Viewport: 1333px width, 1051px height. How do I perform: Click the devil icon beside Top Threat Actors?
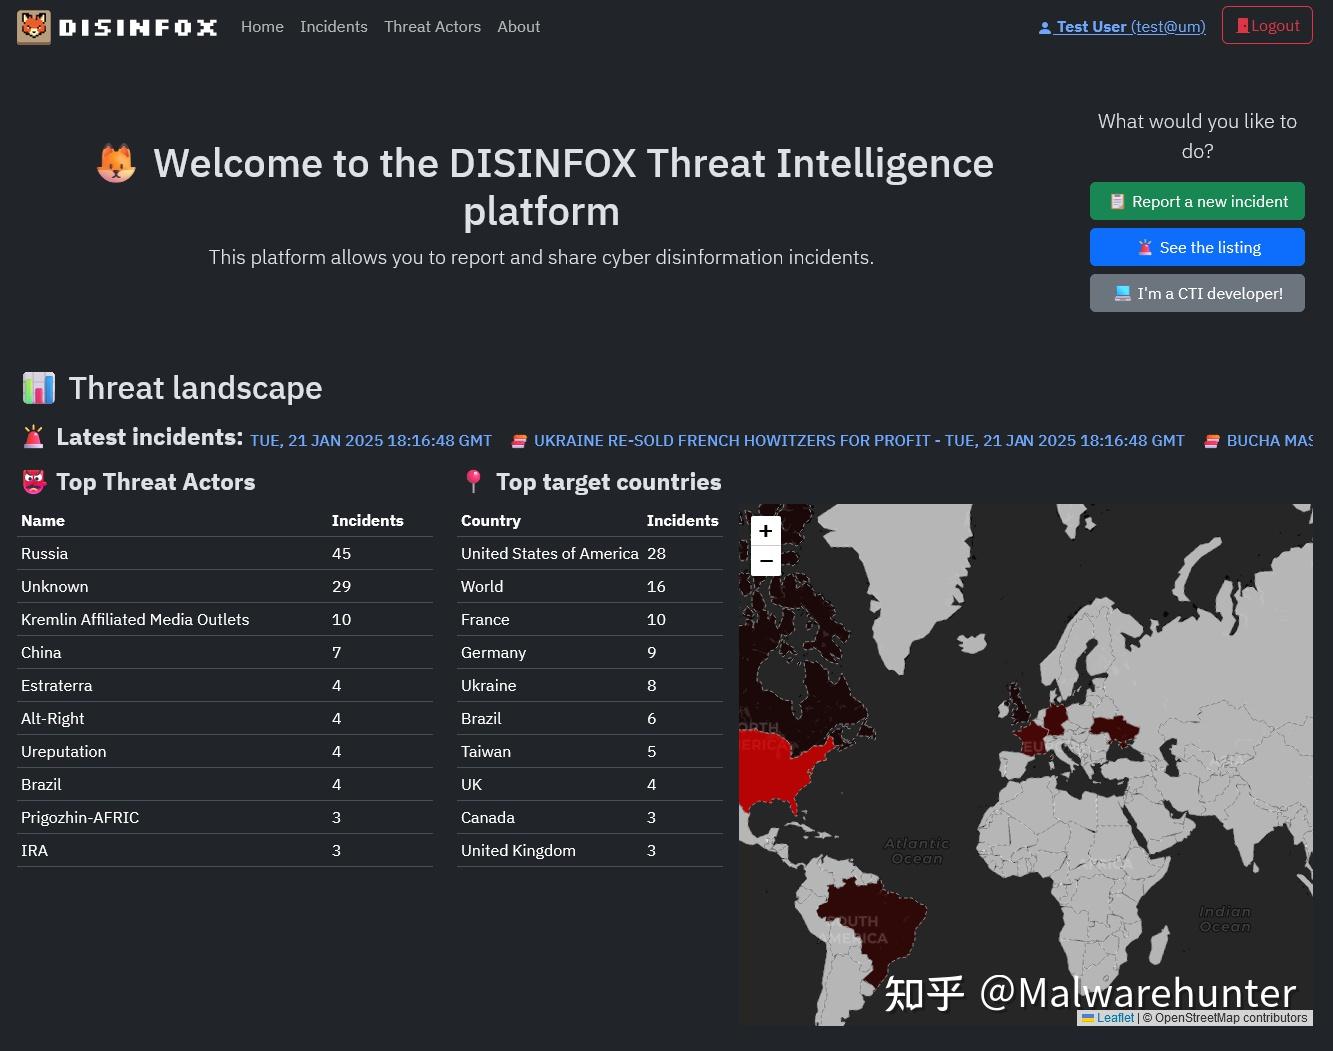(x=34, y=482)
